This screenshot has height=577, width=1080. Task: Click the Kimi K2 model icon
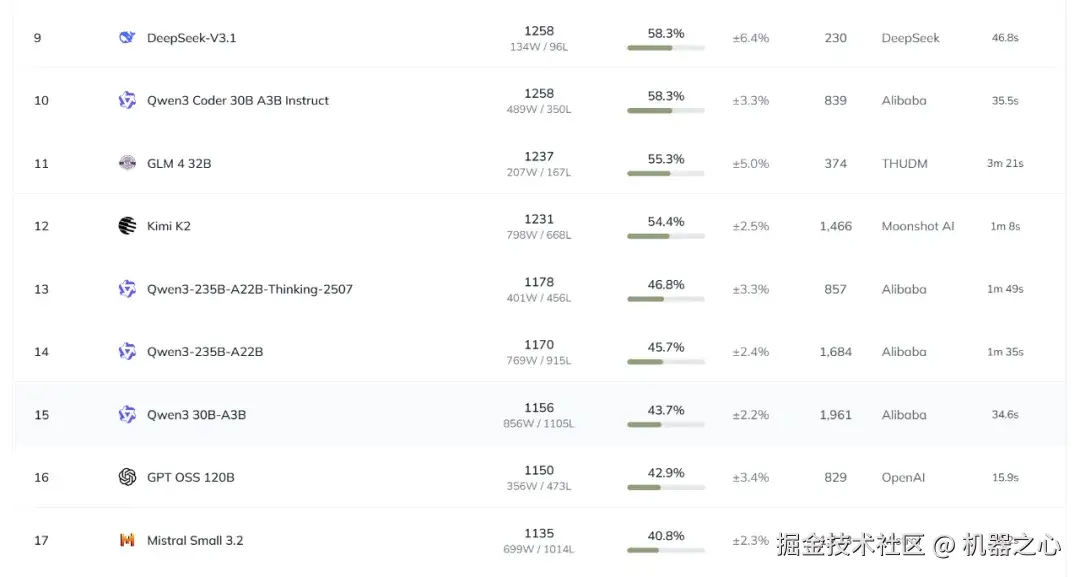click(x=127, y=226)
